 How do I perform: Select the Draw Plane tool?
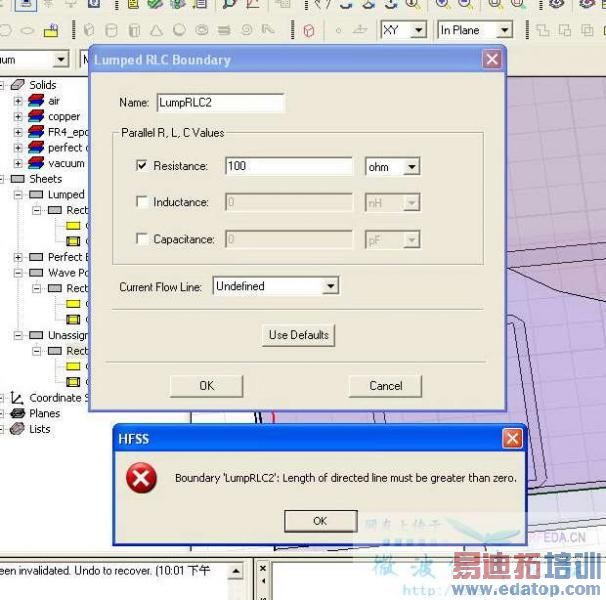pos(359,30)
